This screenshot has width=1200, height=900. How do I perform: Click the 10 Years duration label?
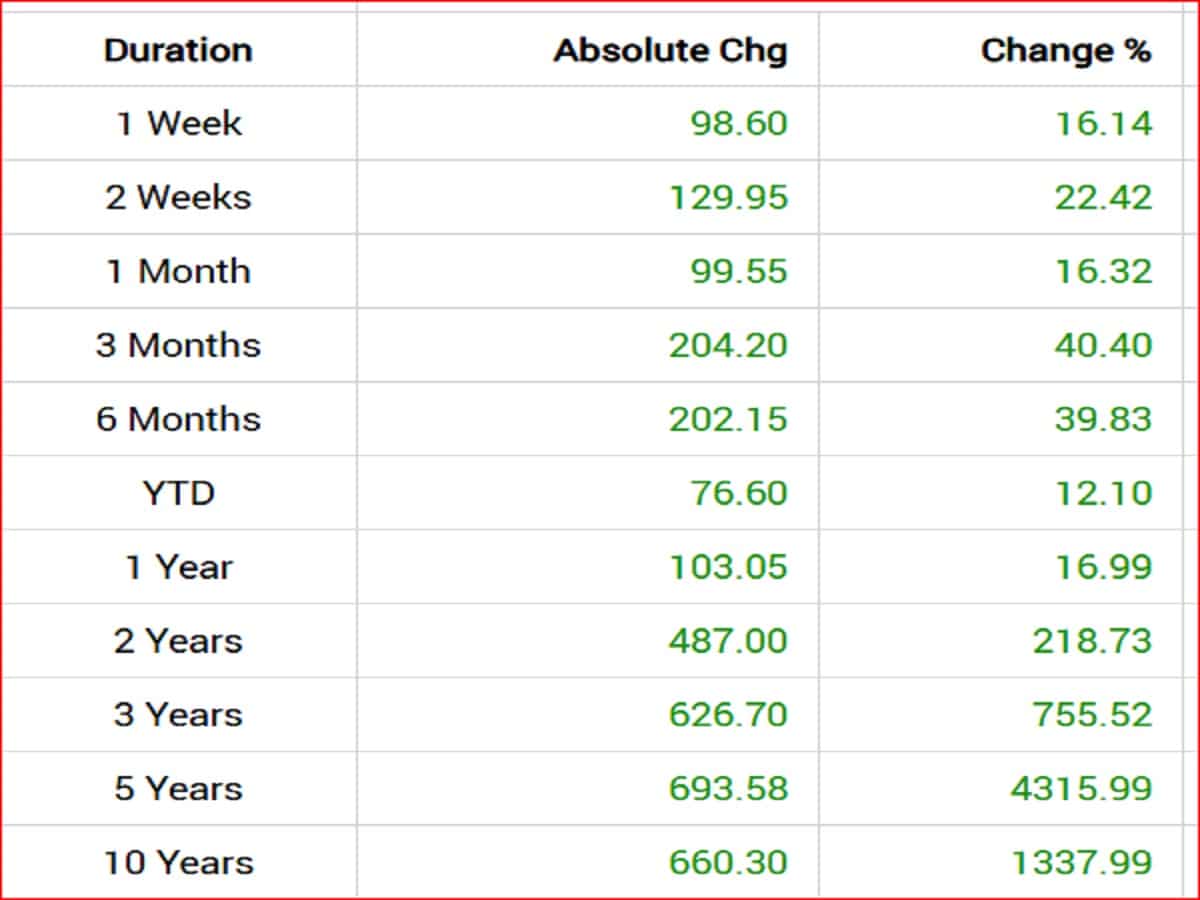178,863
